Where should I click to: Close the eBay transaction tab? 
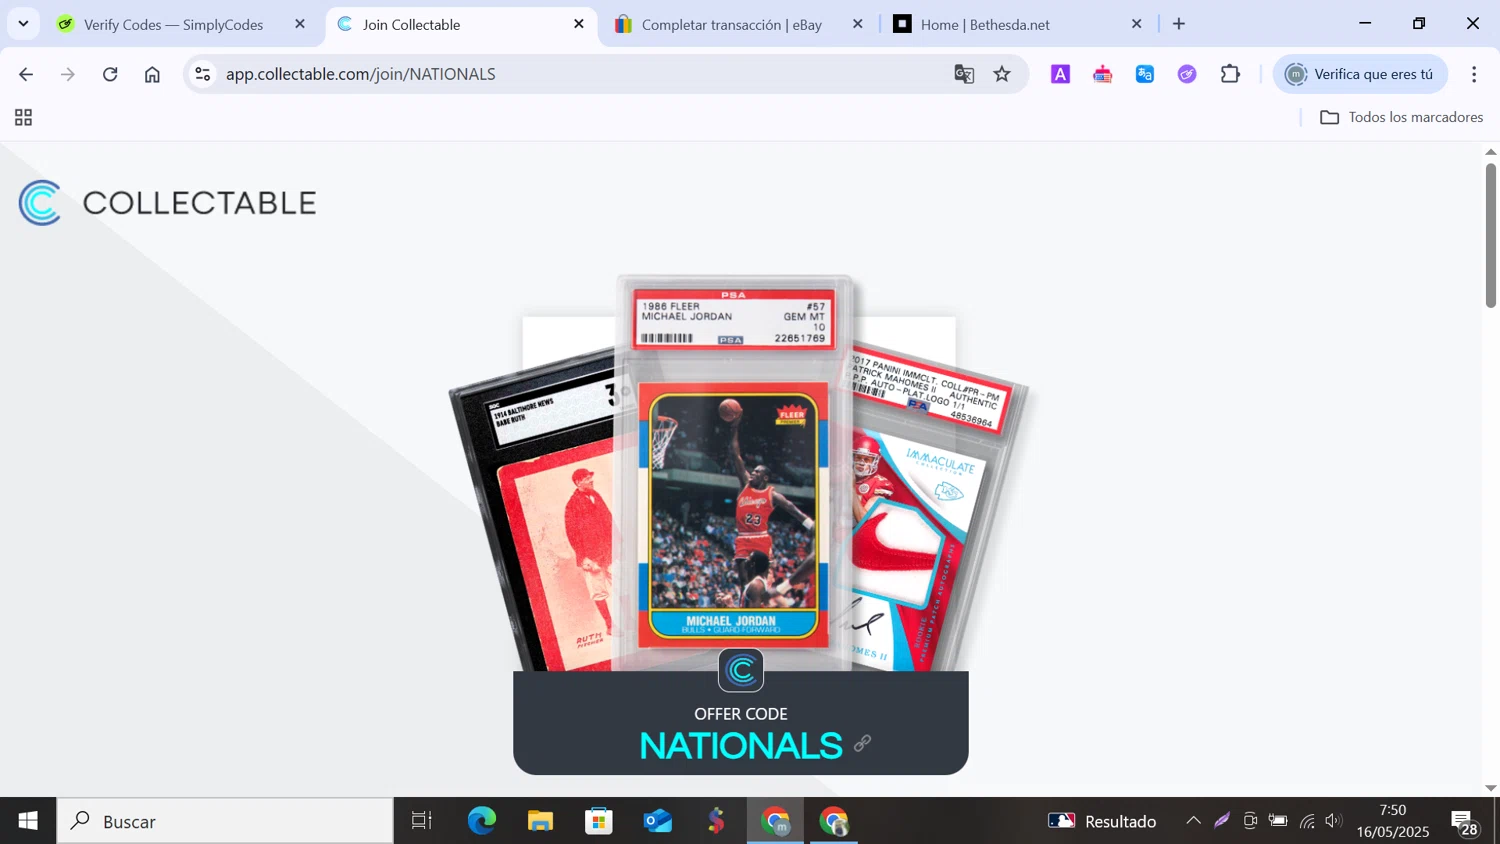[x=858, y=24]
